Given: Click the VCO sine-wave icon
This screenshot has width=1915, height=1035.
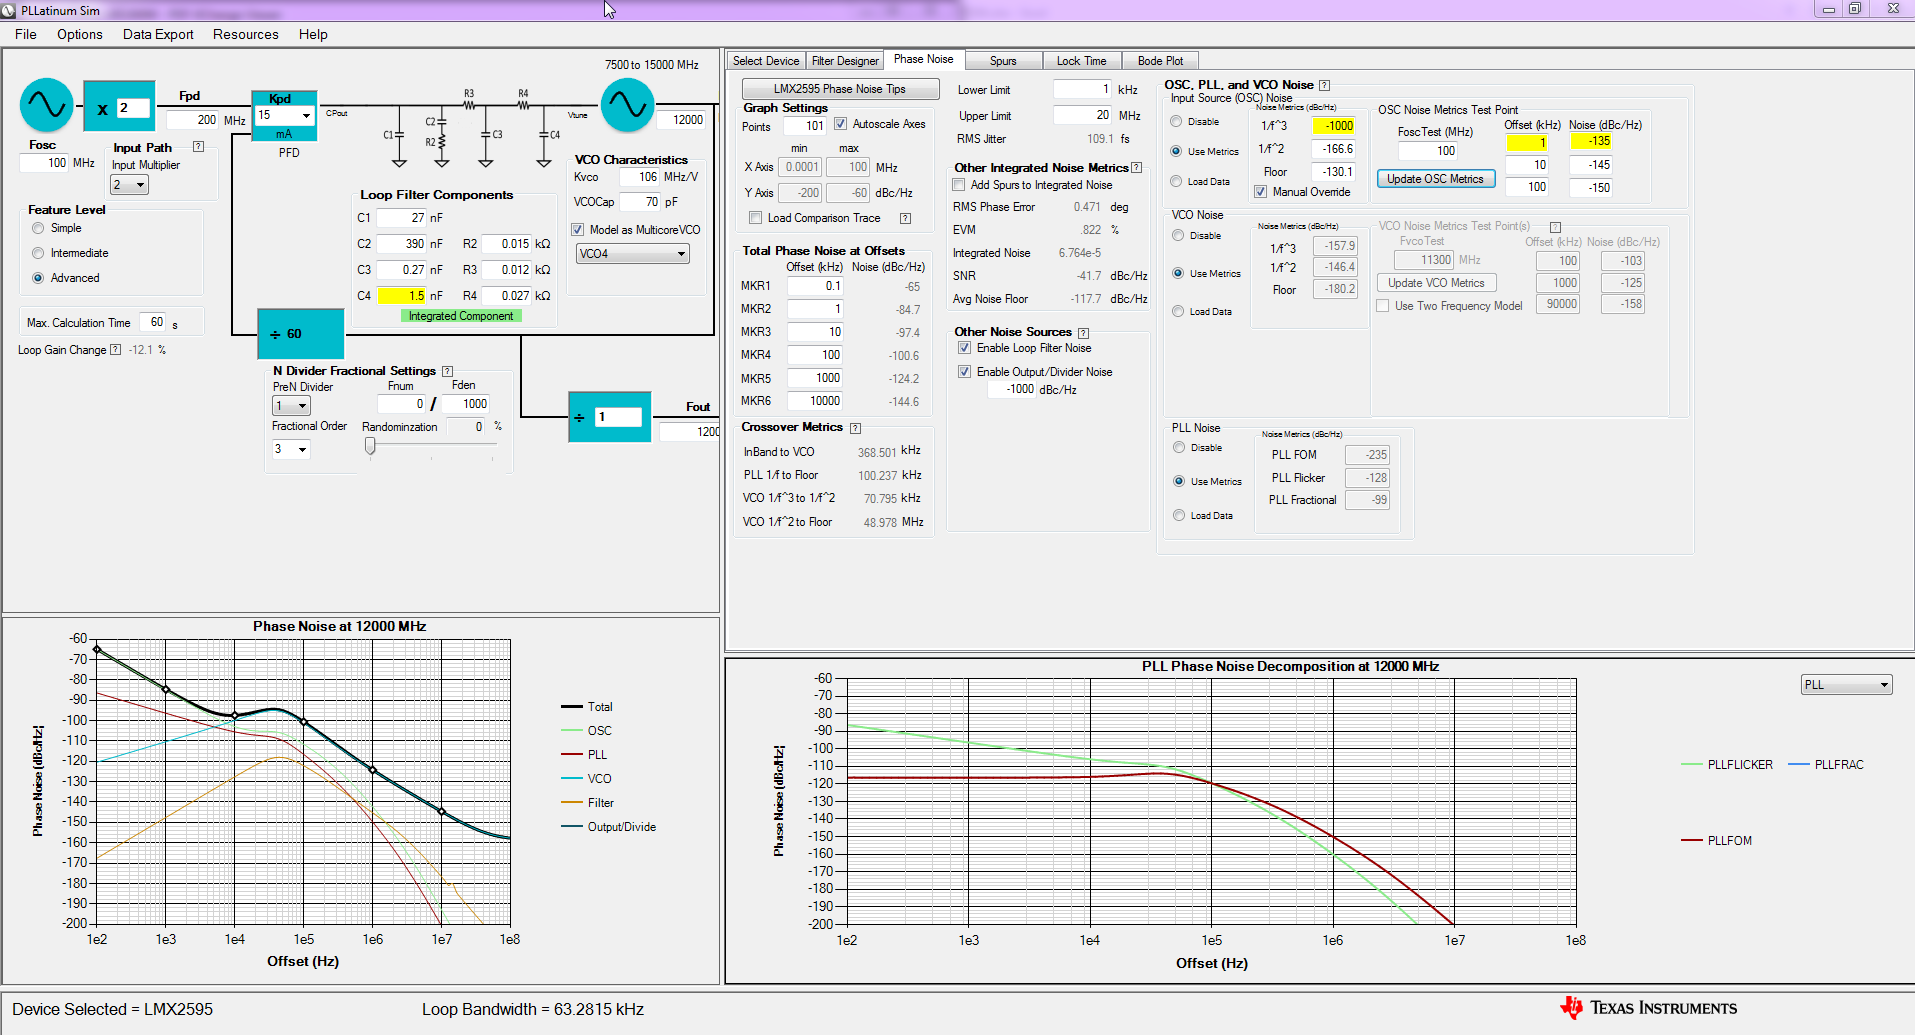Looking at the screenshot, I should coord(627,105).
